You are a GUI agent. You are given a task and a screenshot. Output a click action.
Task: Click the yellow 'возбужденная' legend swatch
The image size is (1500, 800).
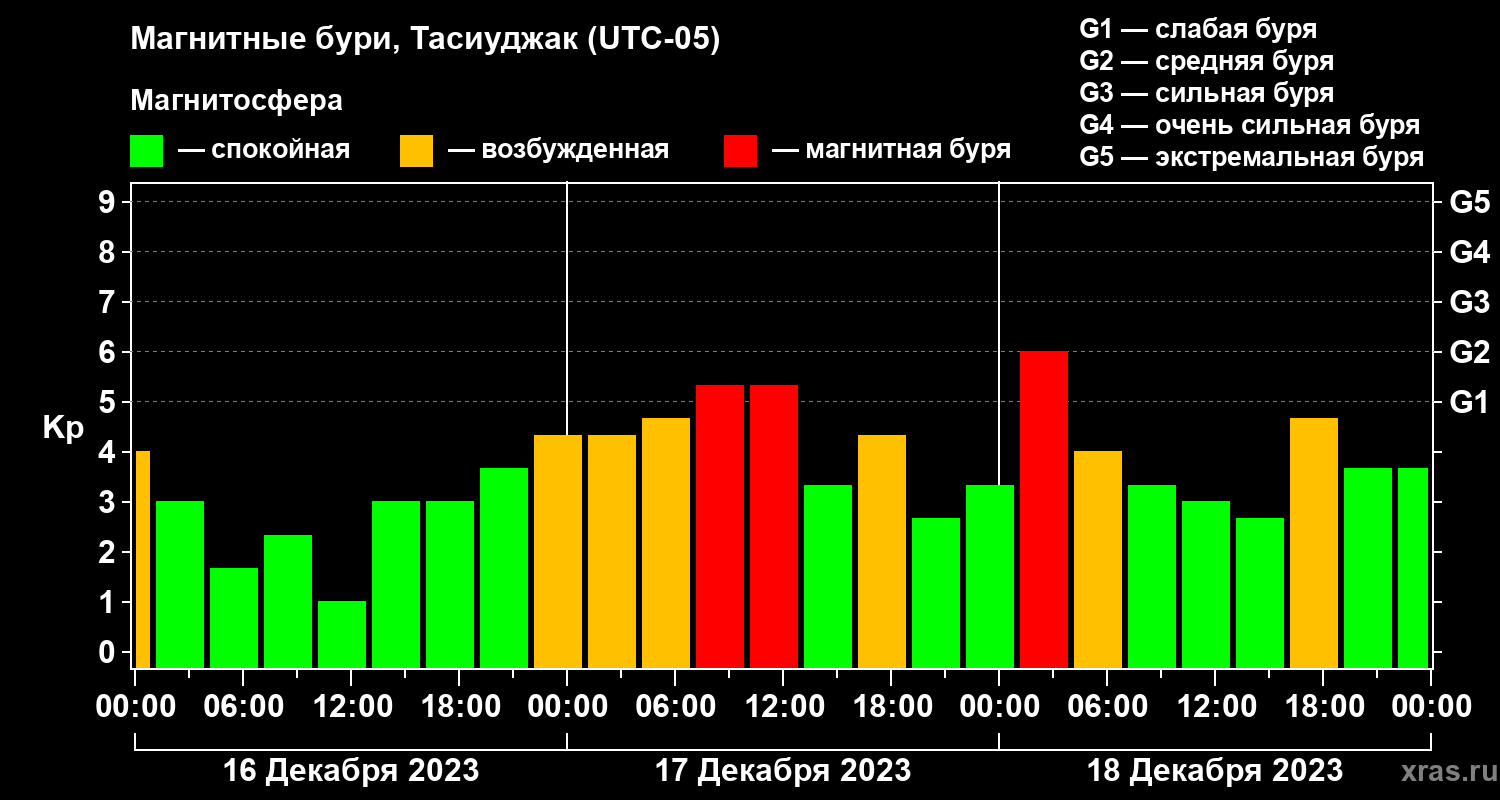(x=416, y=151)
